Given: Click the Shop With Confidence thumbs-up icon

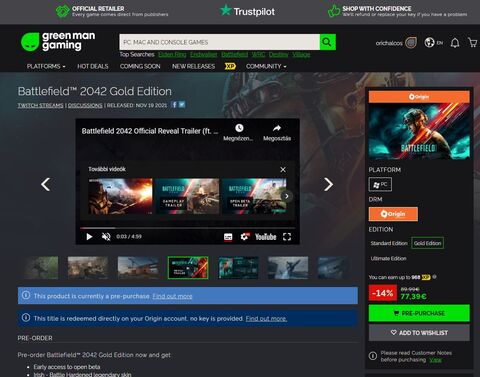Looking at the screenshot, I should 334,11.
